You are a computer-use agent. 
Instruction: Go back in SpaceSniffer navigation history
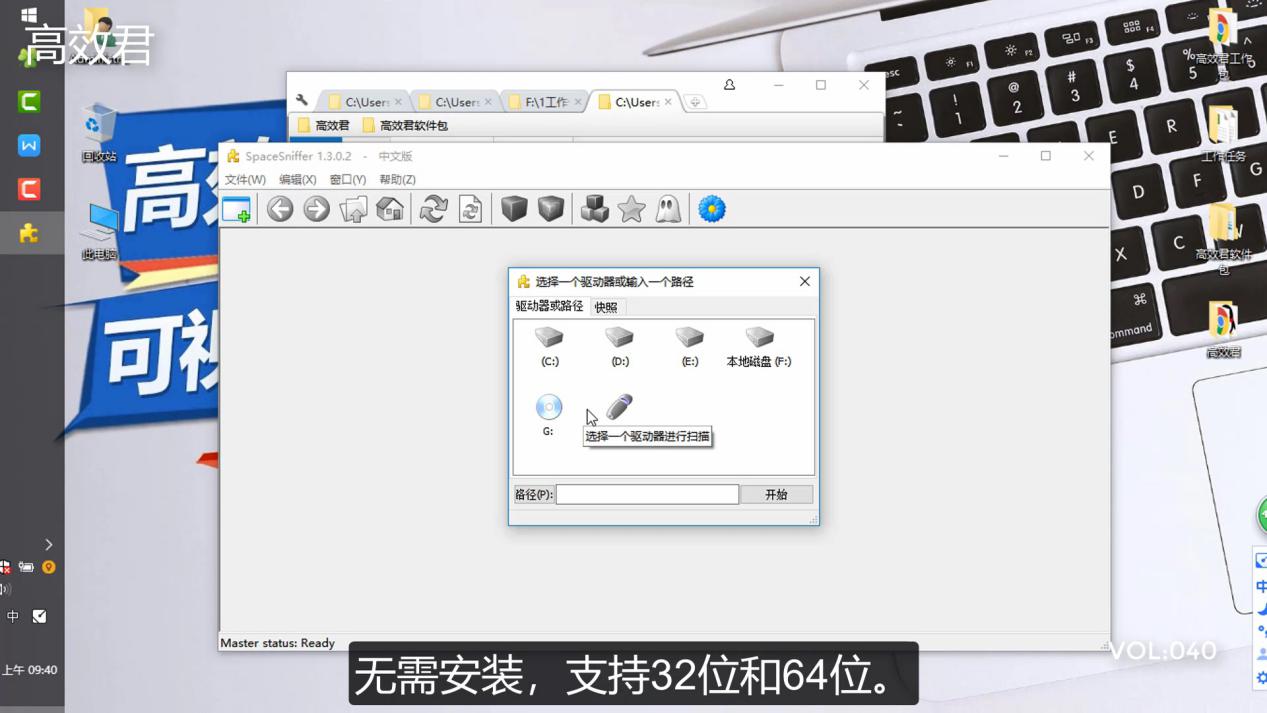tap(279, 209)
